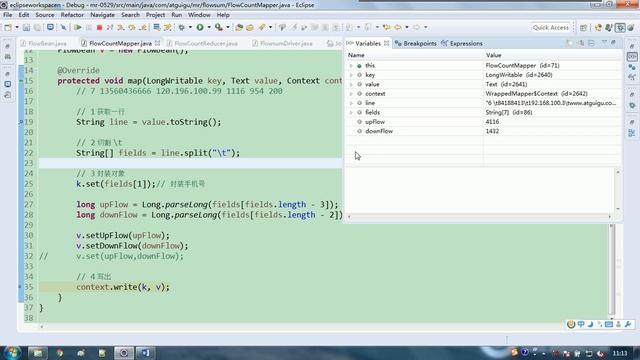The image size is (640, 360).
Task: Expand the 'key' variable
Action: [x=351, y=75]
